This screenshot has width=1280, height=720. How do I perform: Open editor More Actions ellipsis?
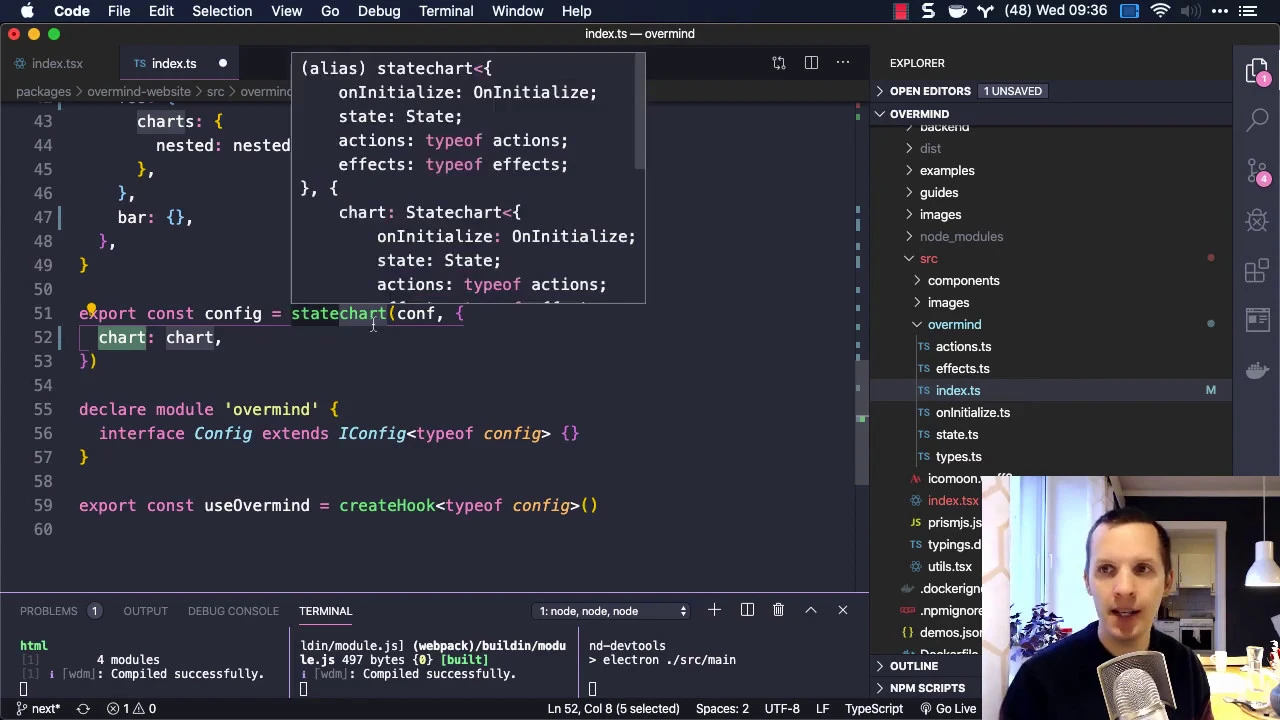pyautogui.click(x=843, y=63)
